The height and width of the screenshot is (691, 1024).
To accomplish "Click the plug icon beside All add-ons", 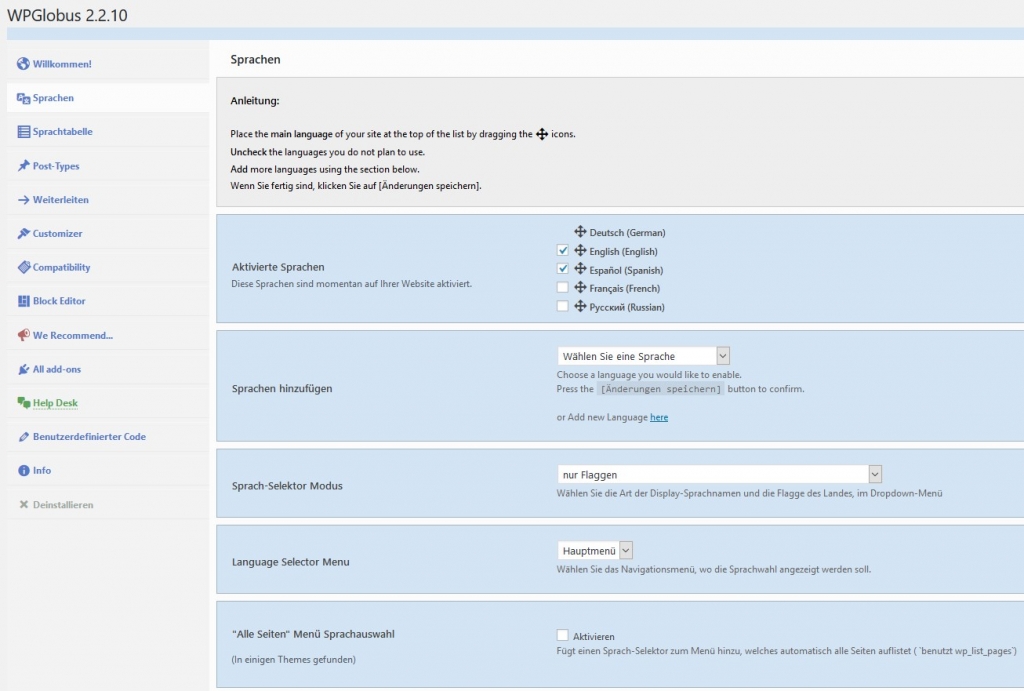I will click(x=24, y=369).
